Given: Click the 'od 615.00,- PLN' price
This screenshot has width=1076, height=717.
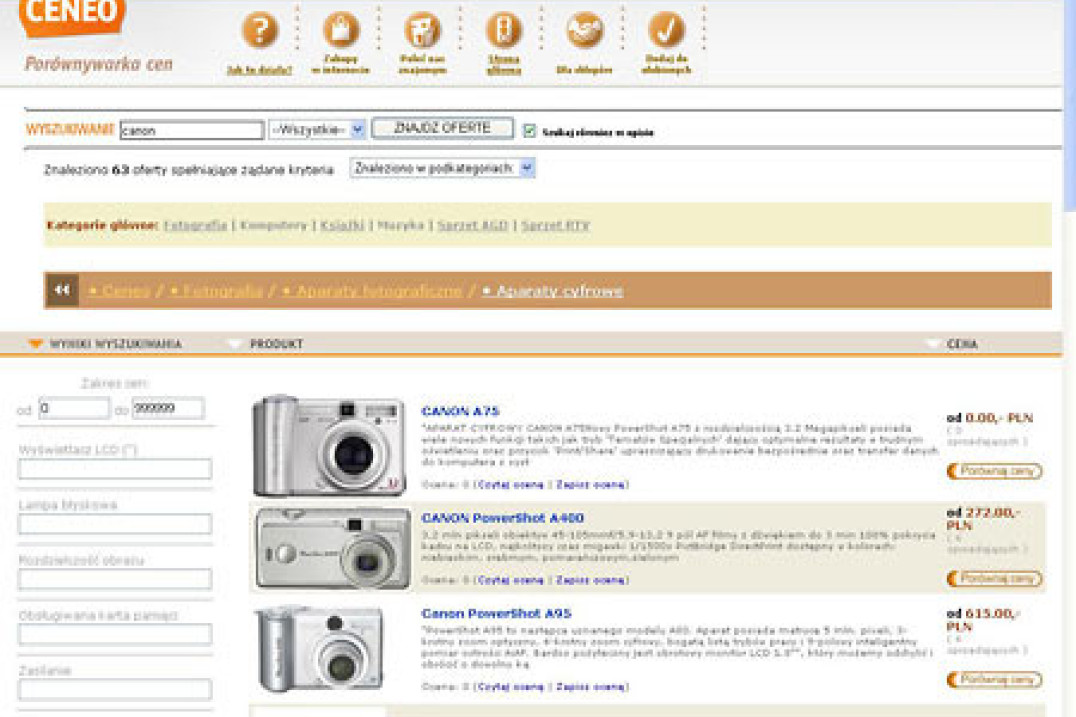Looking at the screenshot, I should click(x=983, y=620).
